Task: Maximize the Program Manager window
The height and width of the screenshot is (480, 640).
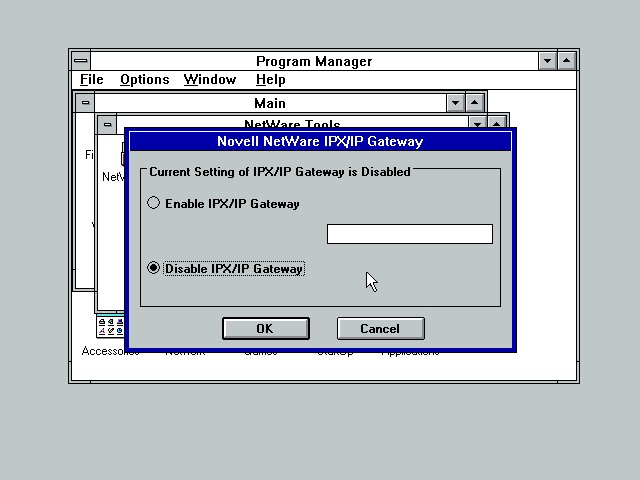Action: [x=567, y=61]
